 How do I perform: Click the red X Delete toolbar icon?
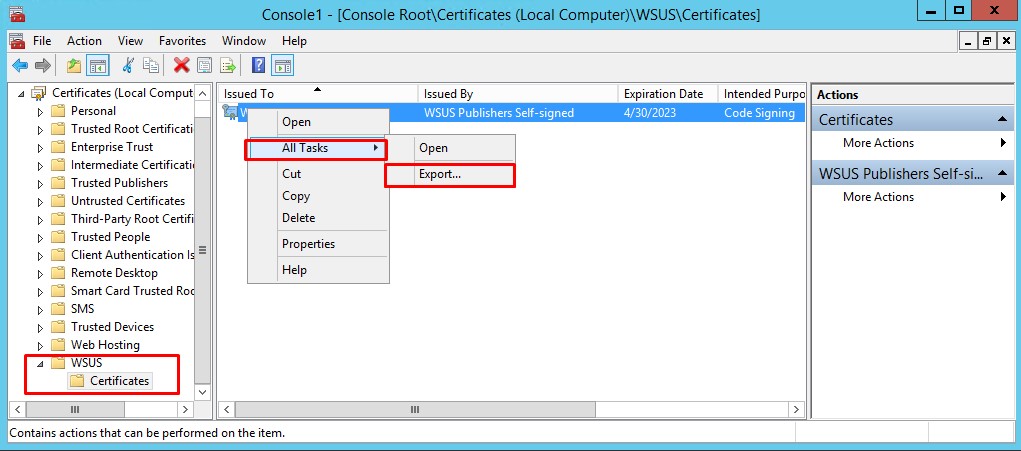pos(181,65)
